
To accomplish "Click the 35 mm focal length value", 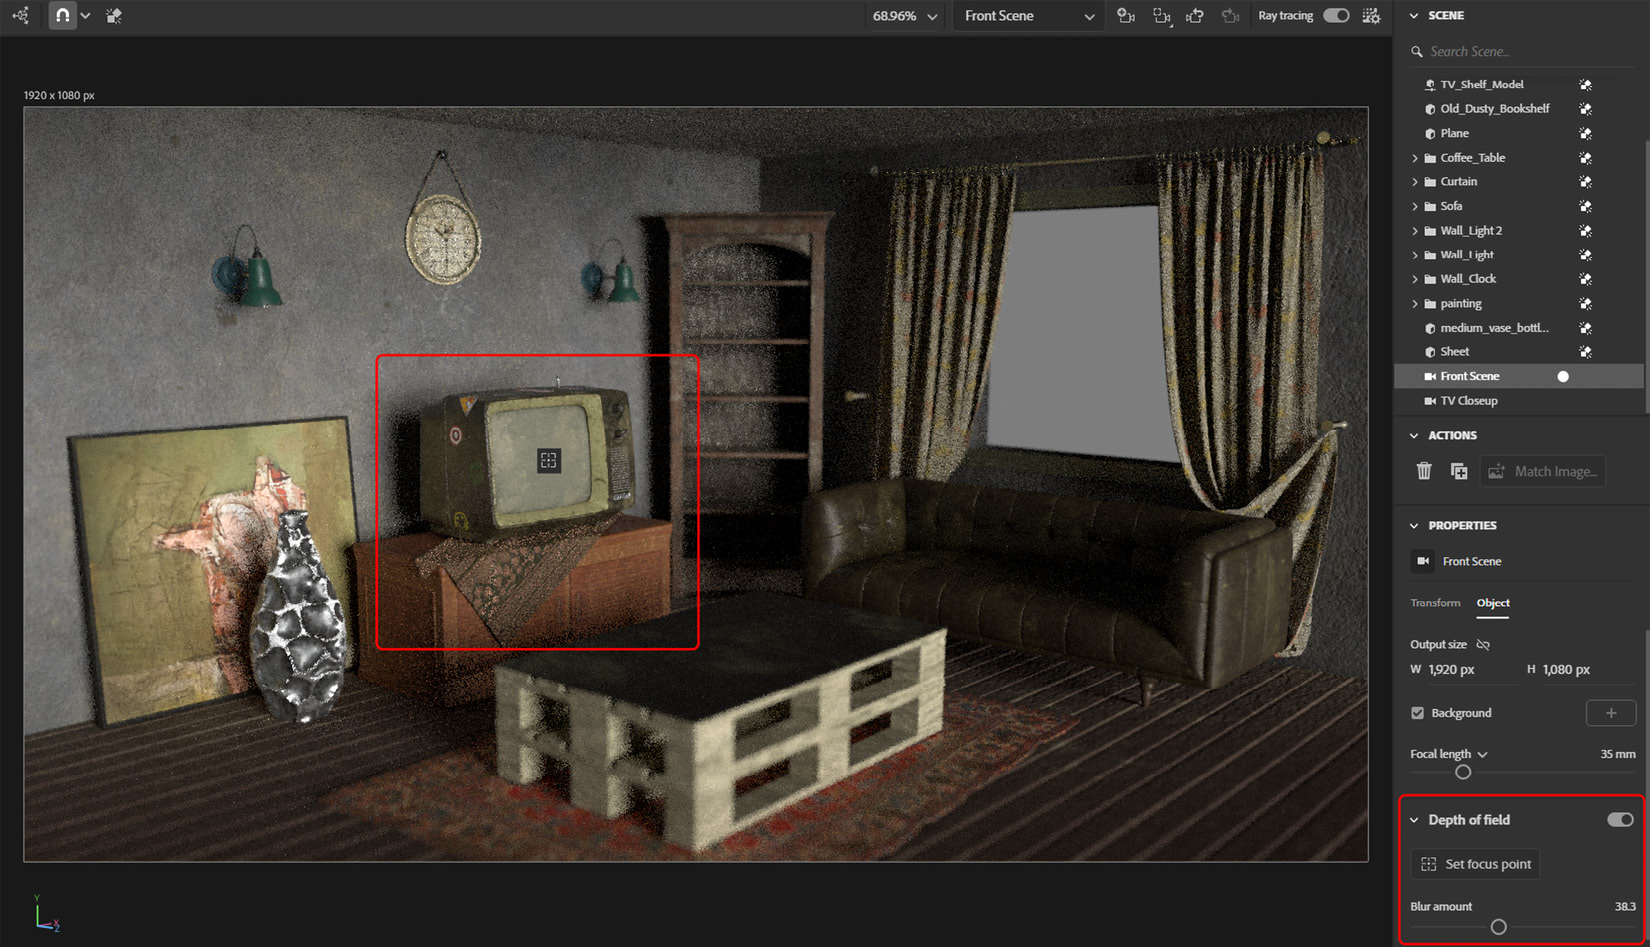I will click(1618, 754).
